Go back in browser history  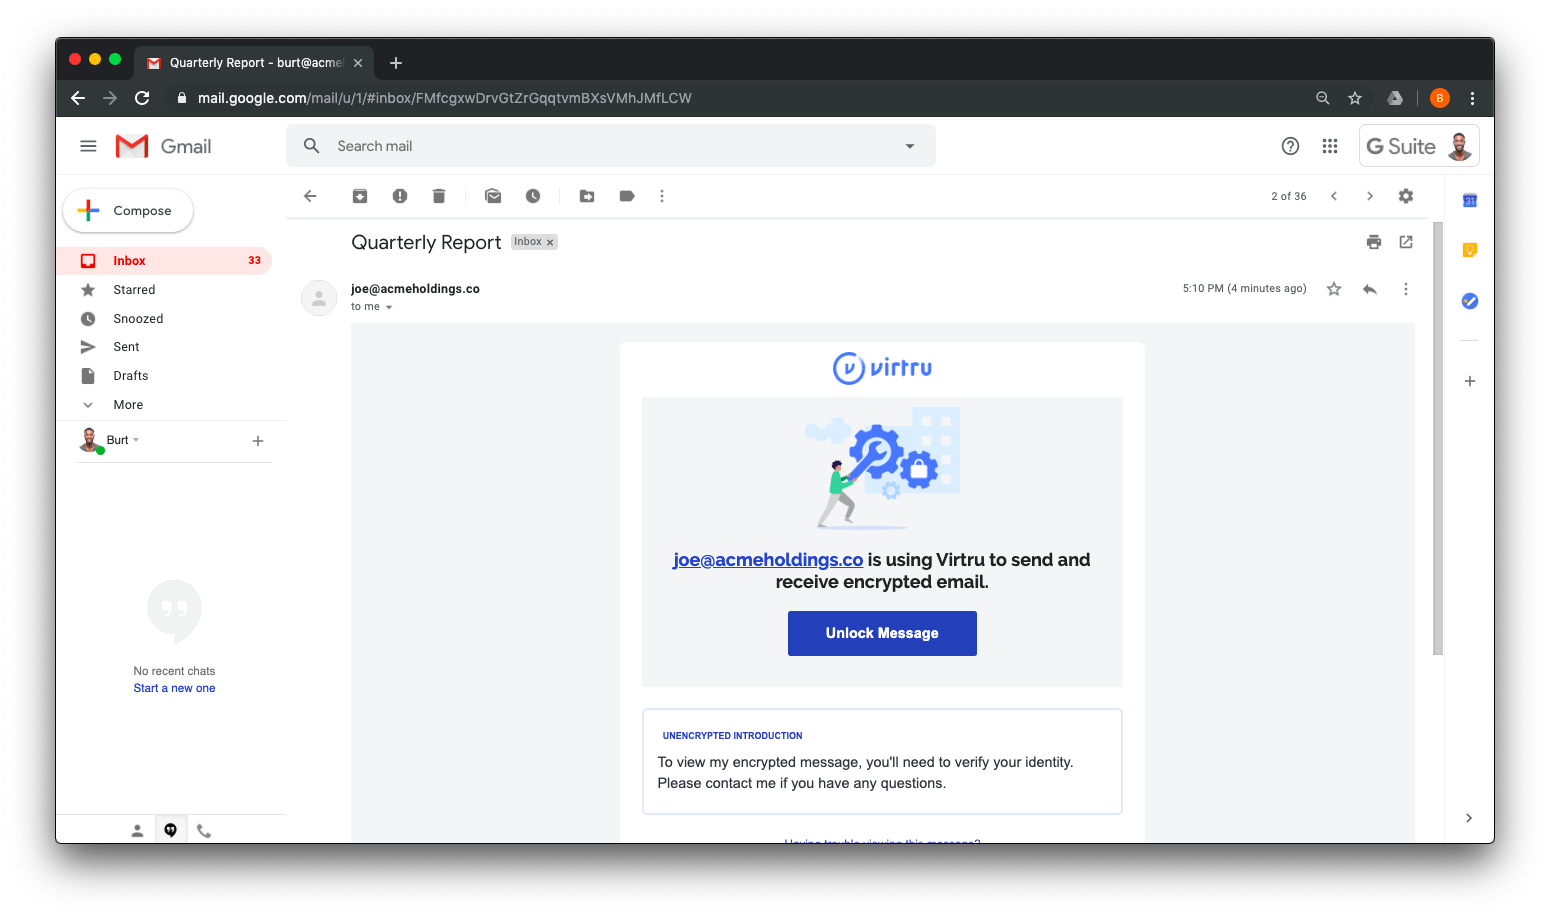click(x=78, y=98)
